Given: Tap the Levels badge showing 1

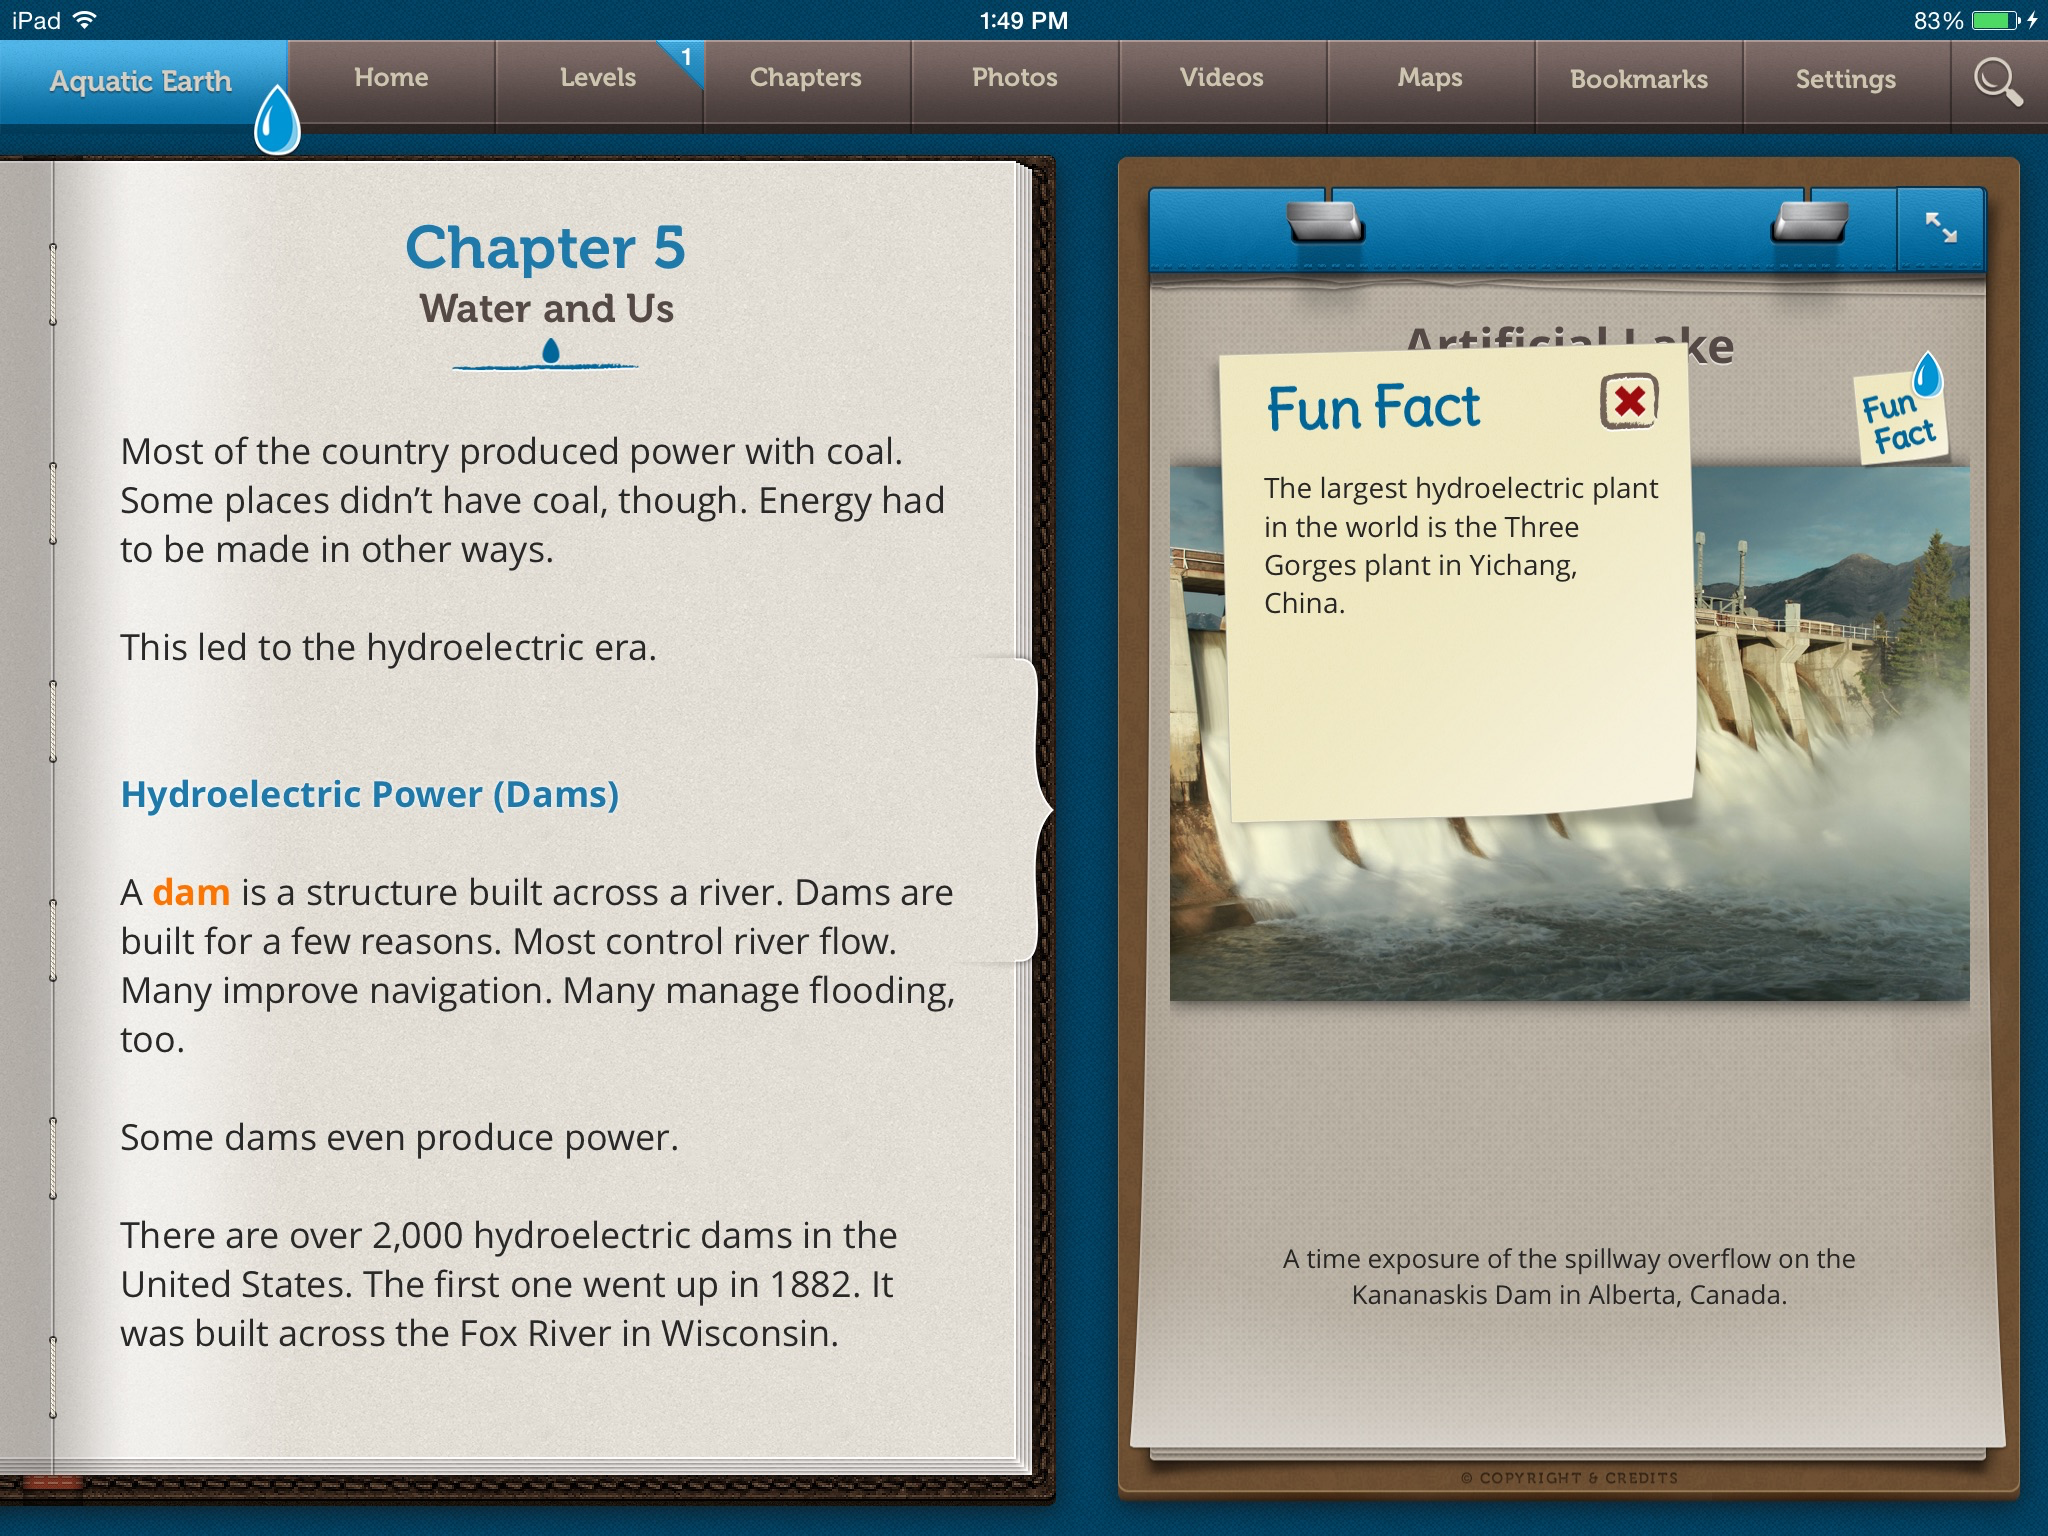Looking at the screenshot, I should click(x=686, y=58).
